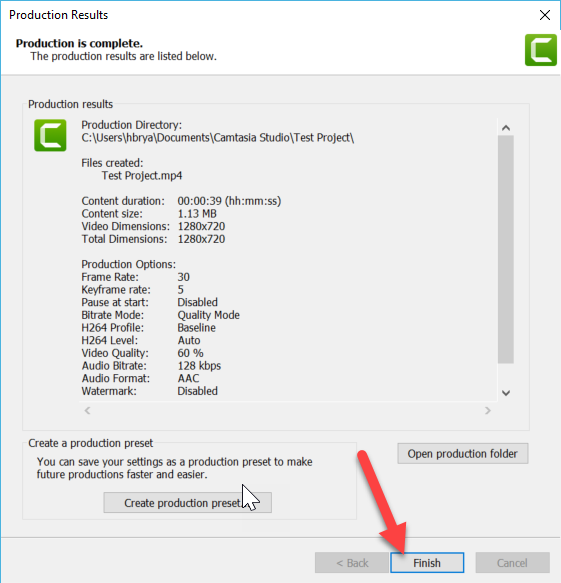561x583 pixels.
Task: Click the left arrow of the horizontal scrollbar
Action: point(87,410)
